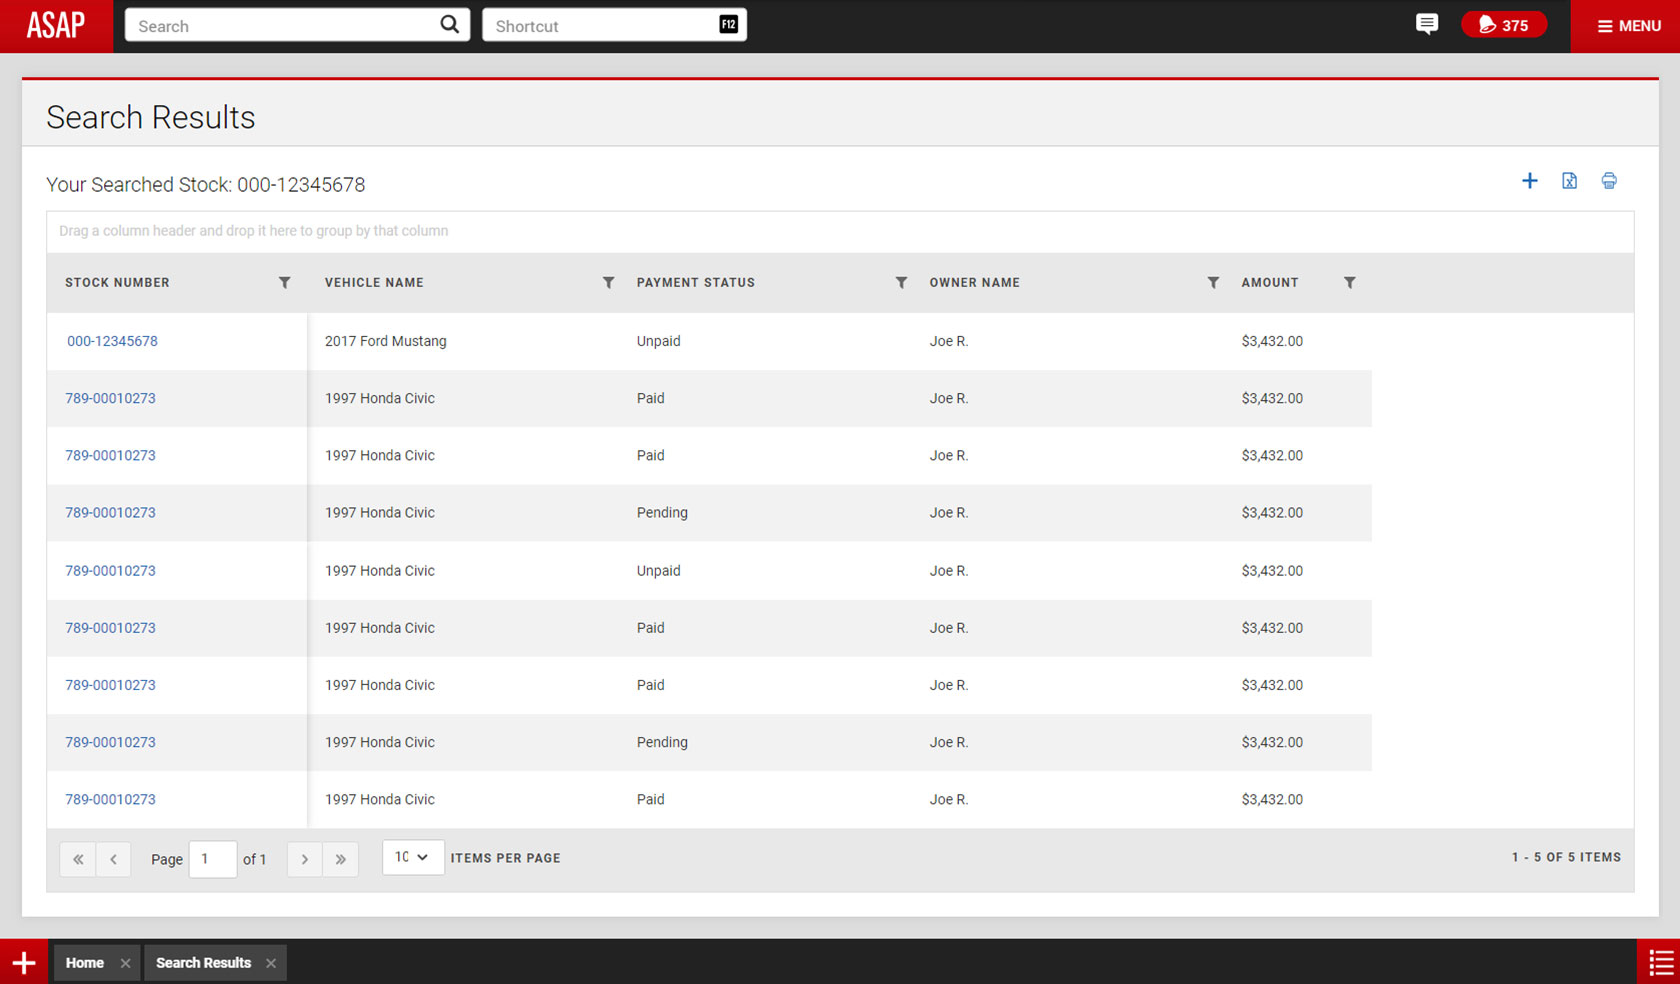Go to the next page
1680x984 pixels.
(x=305, y=859)
